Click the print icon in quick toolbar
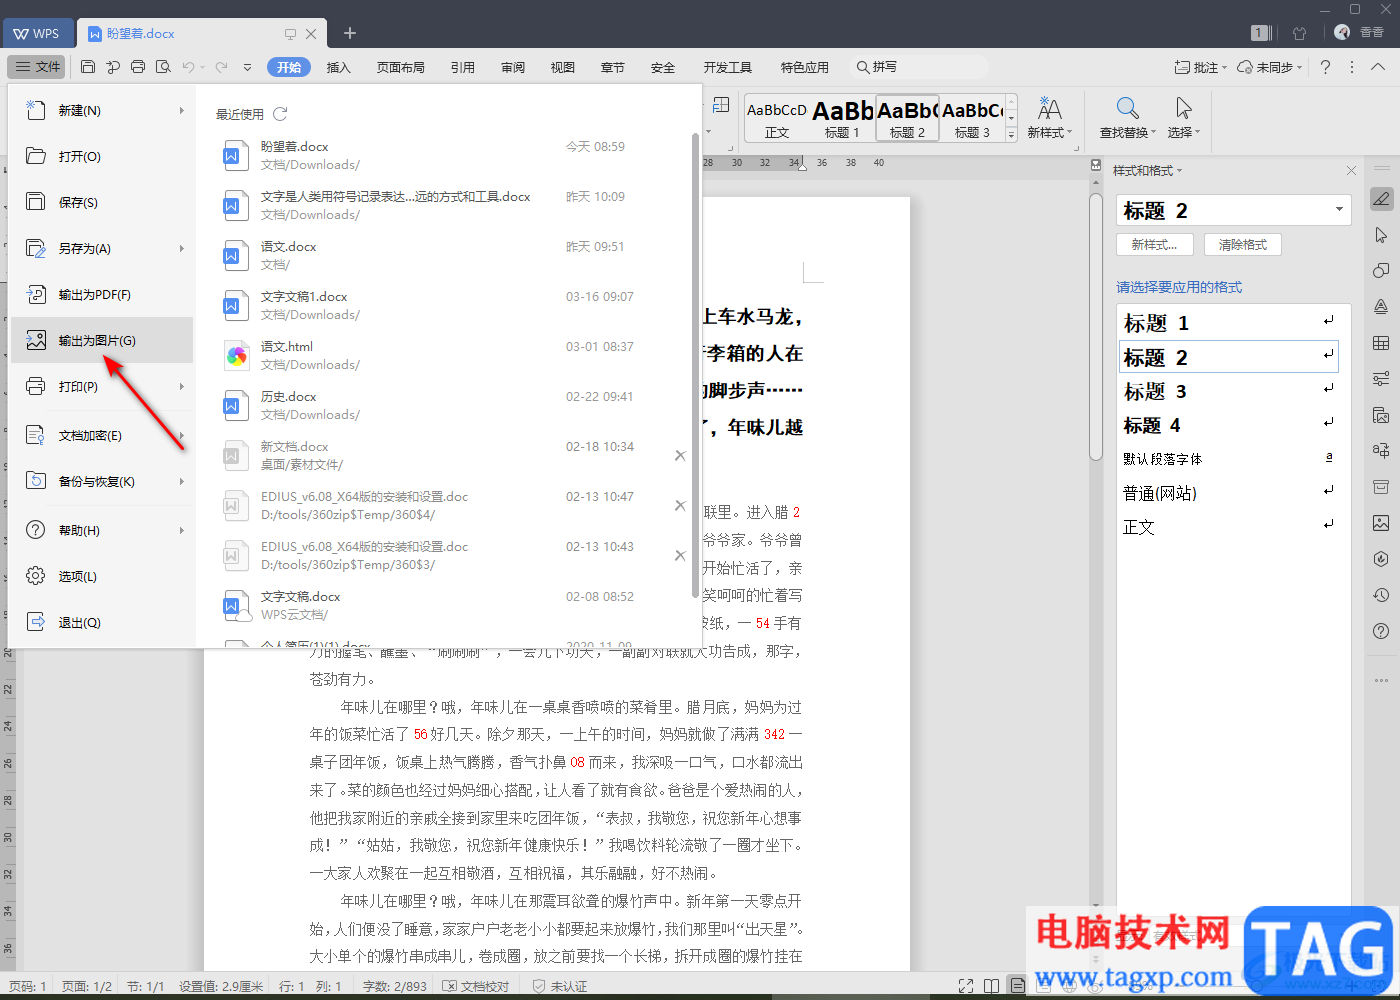1400x1000 pixels. (138, 67)
